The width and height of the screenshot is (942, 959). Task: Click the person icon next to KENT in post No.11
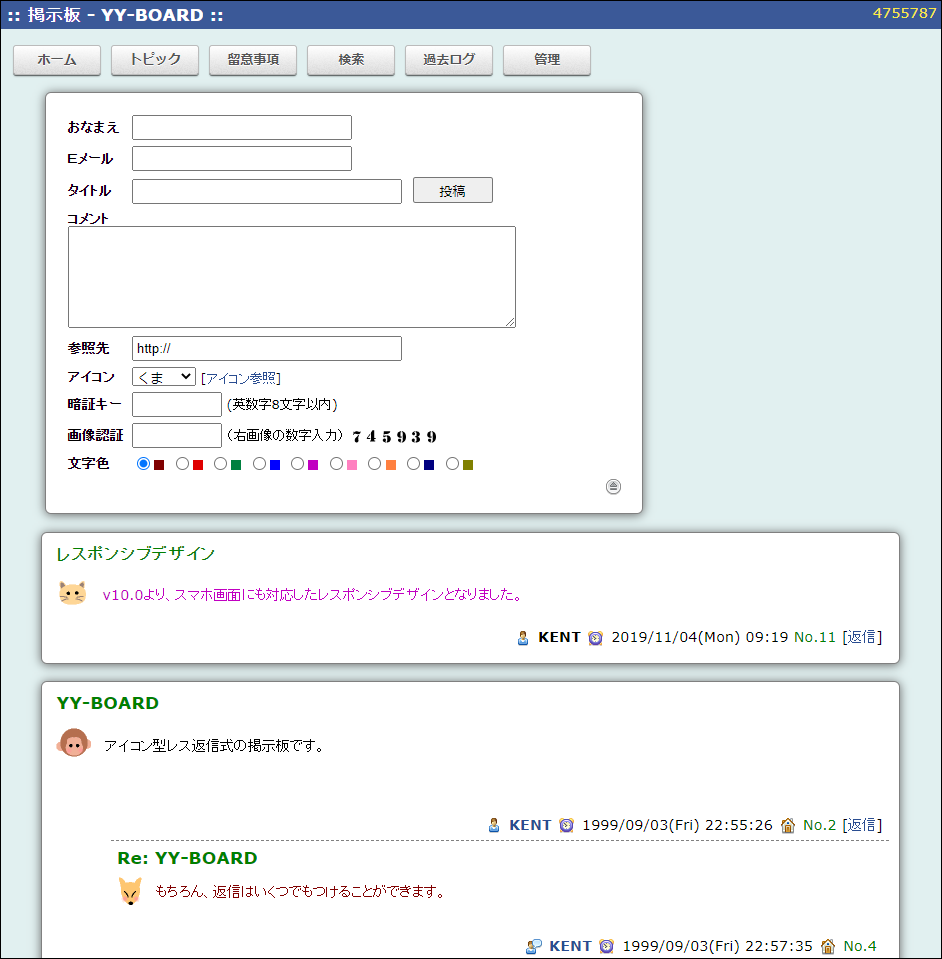click(x=521, y=637)
